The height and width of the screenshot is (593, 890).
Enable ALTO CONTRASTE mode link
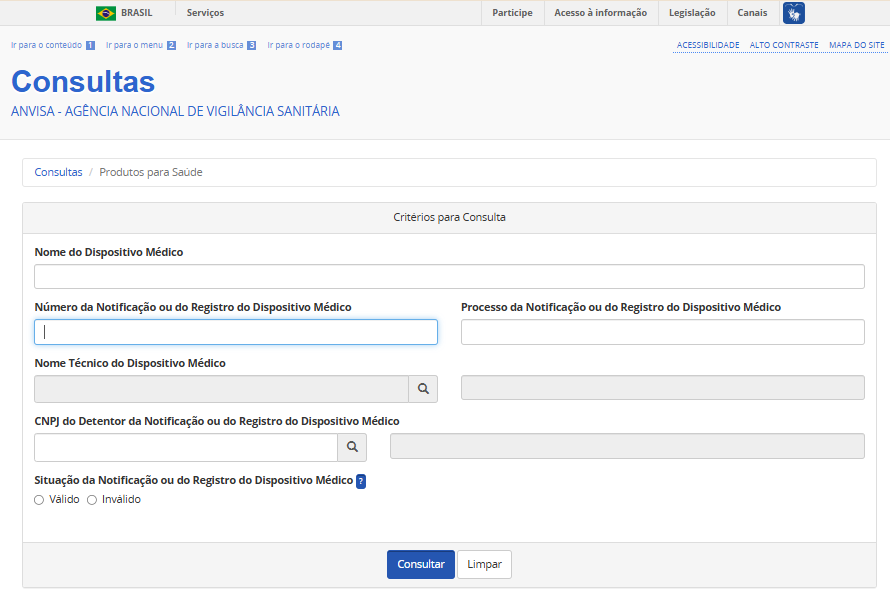pos(784,45)
